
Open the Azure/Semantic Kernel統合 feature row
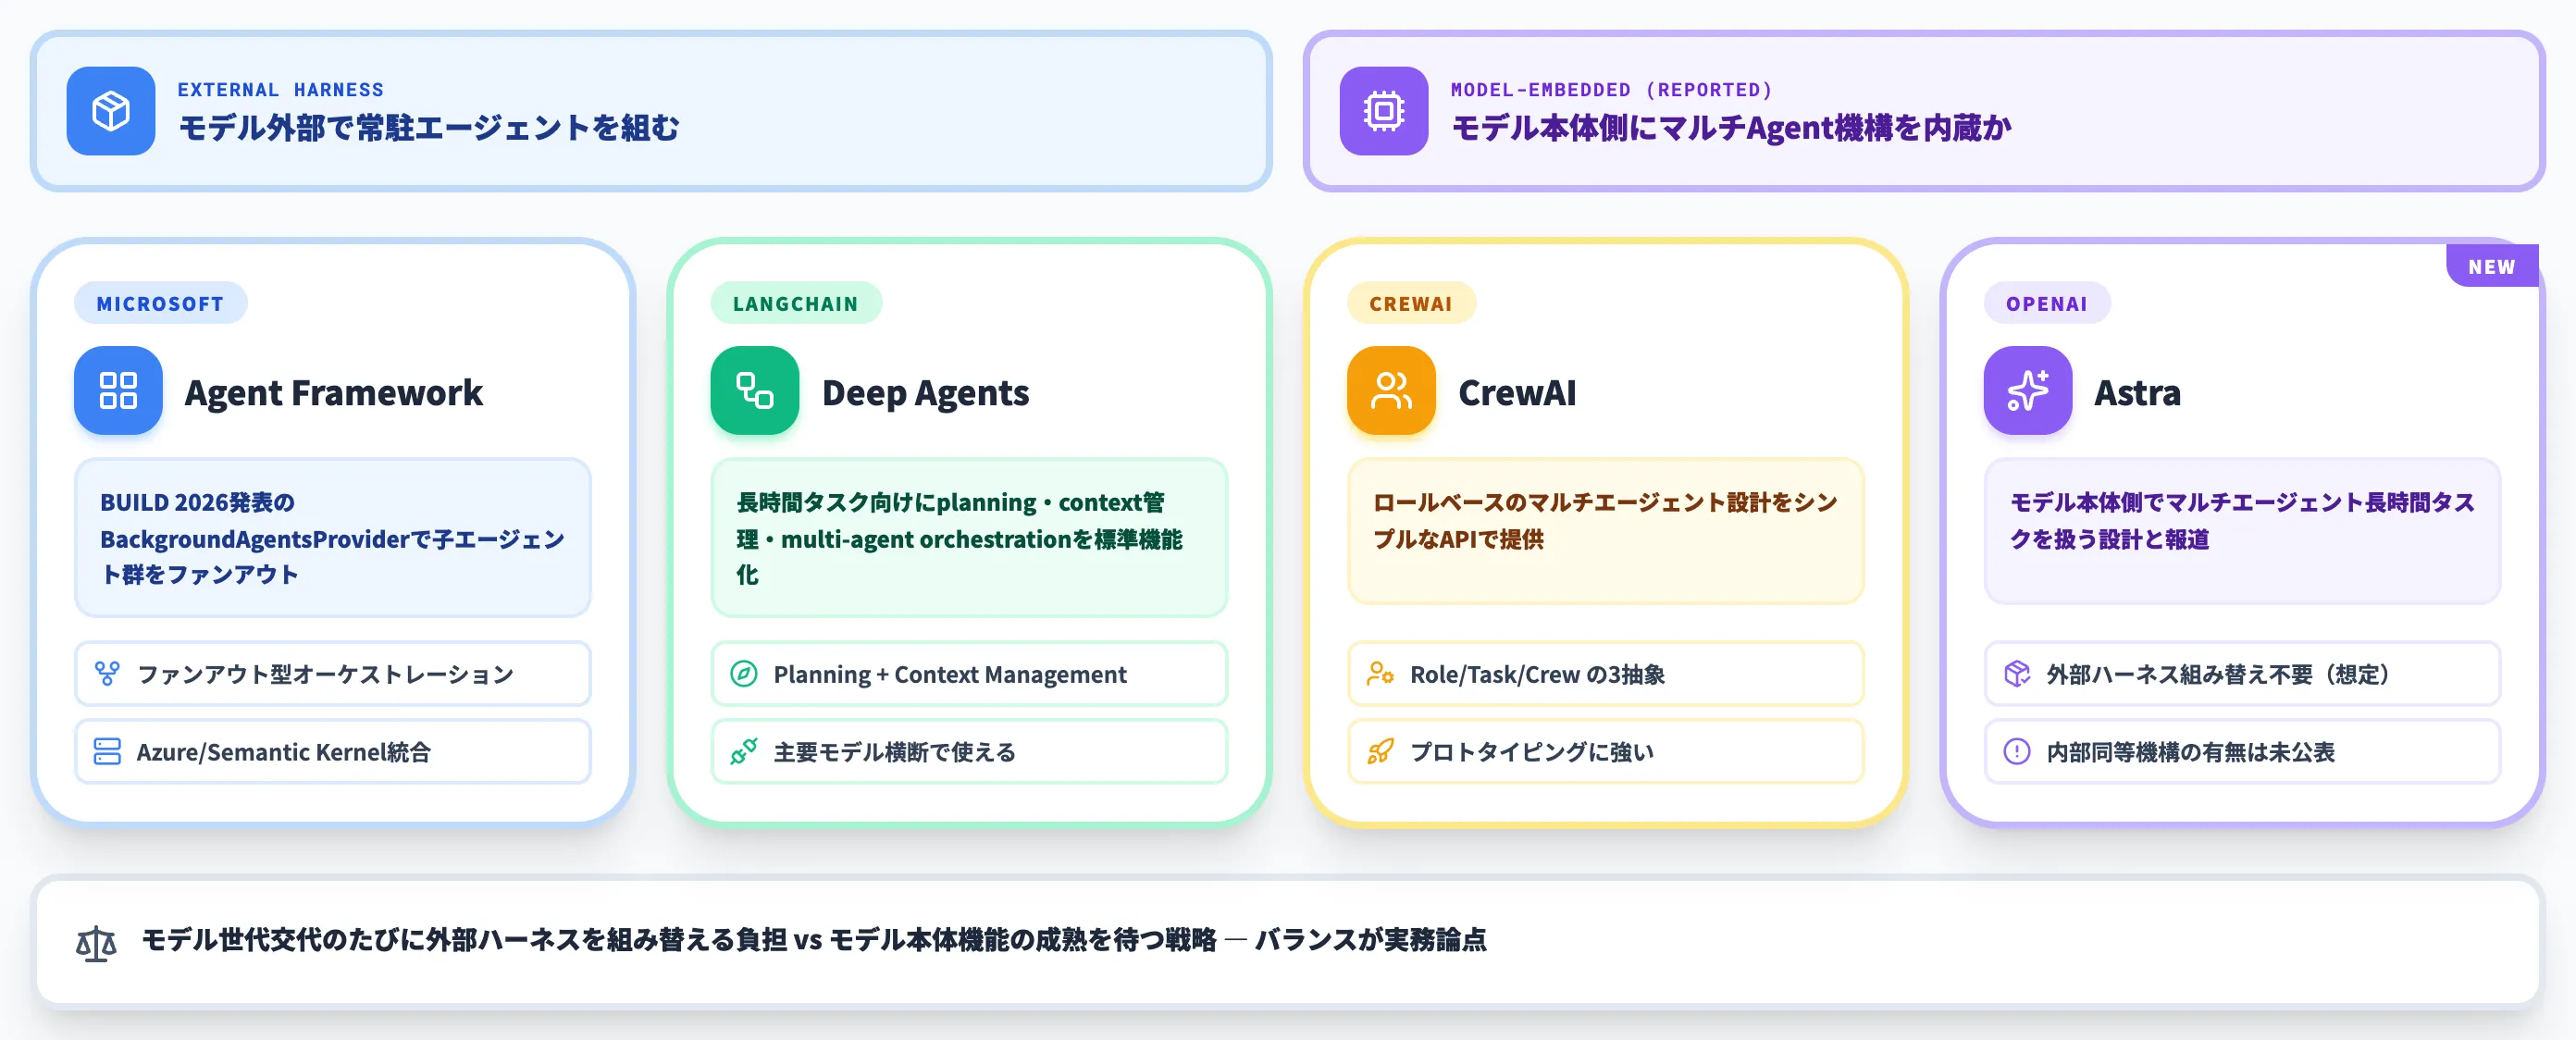(333, 752)
